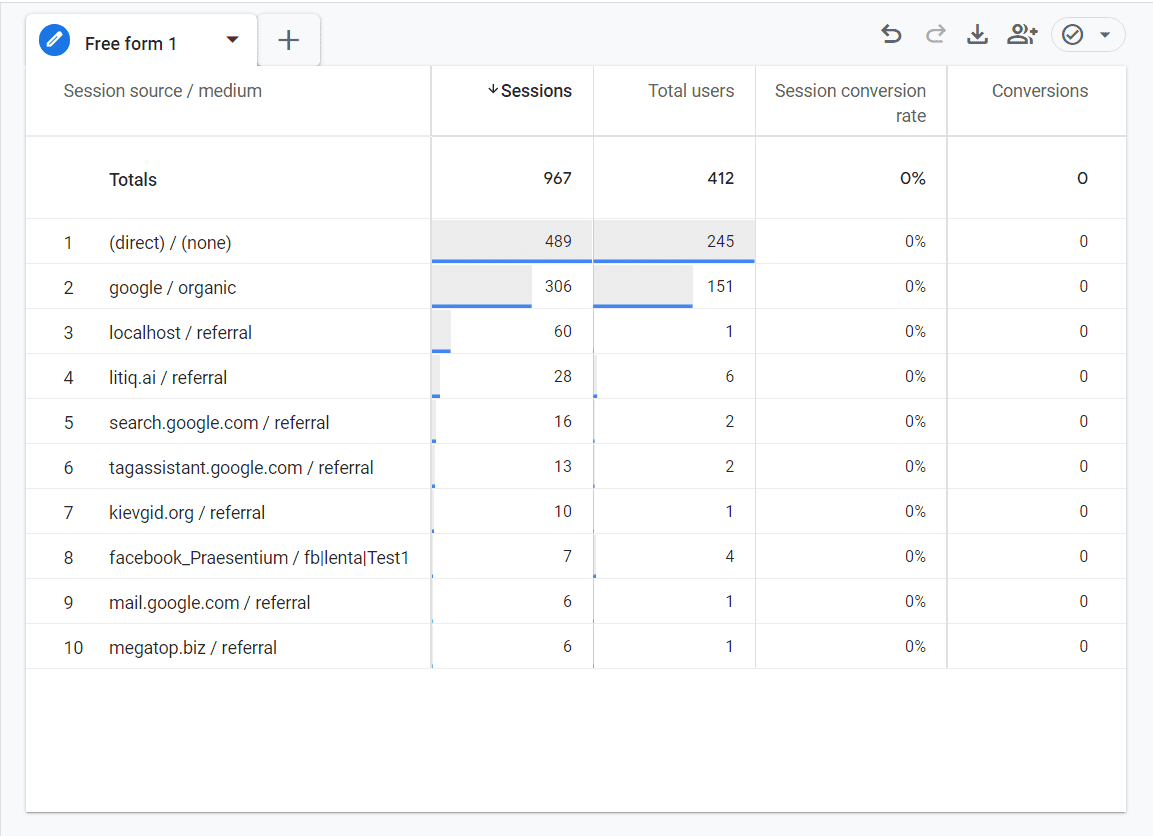Click the redo arrow icon
1153x836 pixels.
(x=934, y=33)
